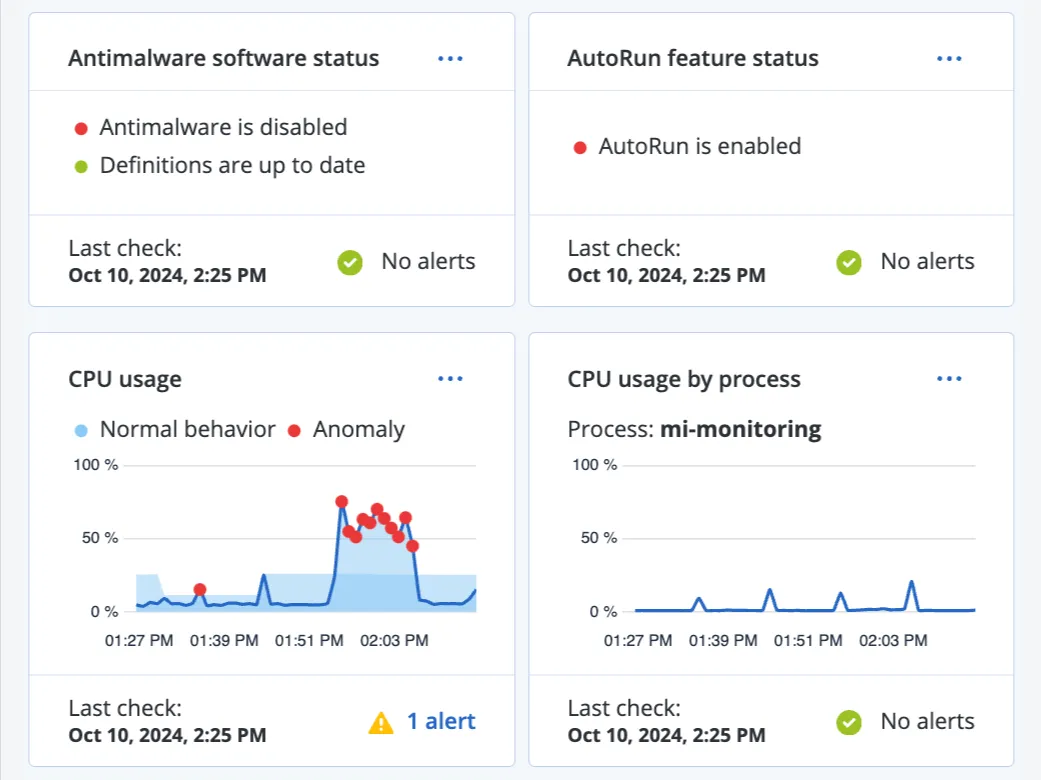The width and height of the screenshot is (1041, 780).
Task: Open the Antimalware software status options menu
Action: (450, 59)
